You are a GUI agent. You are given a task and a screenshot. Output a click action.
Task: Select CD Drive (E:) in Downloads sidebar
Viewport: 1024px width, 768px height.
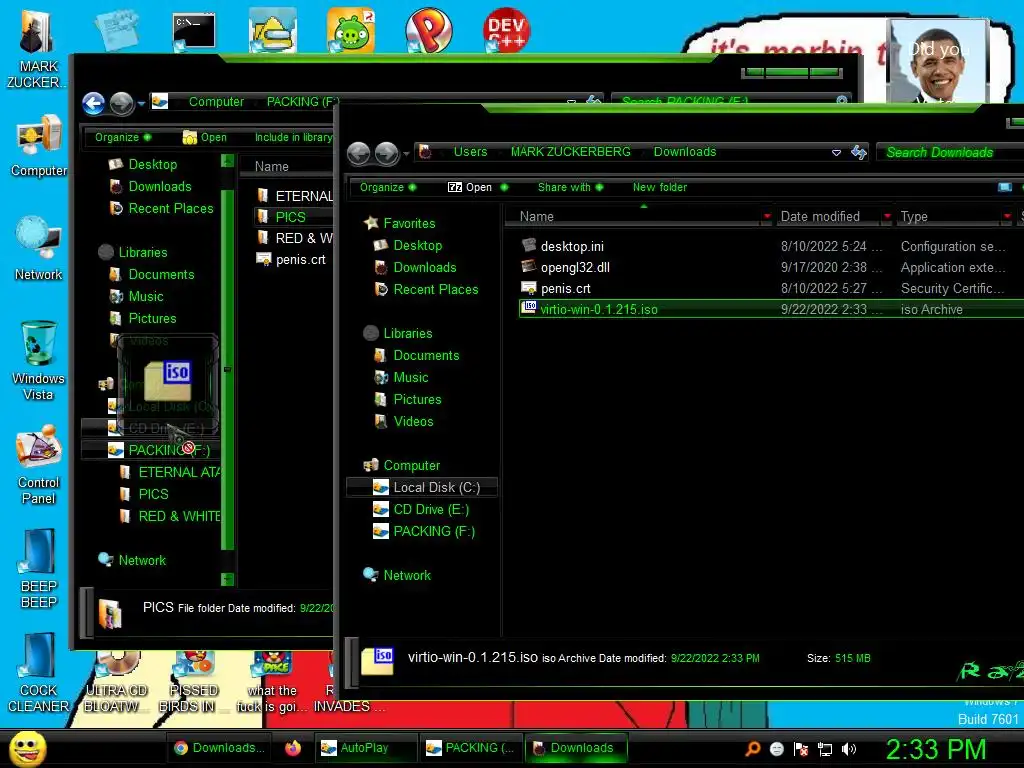point(422,509)
